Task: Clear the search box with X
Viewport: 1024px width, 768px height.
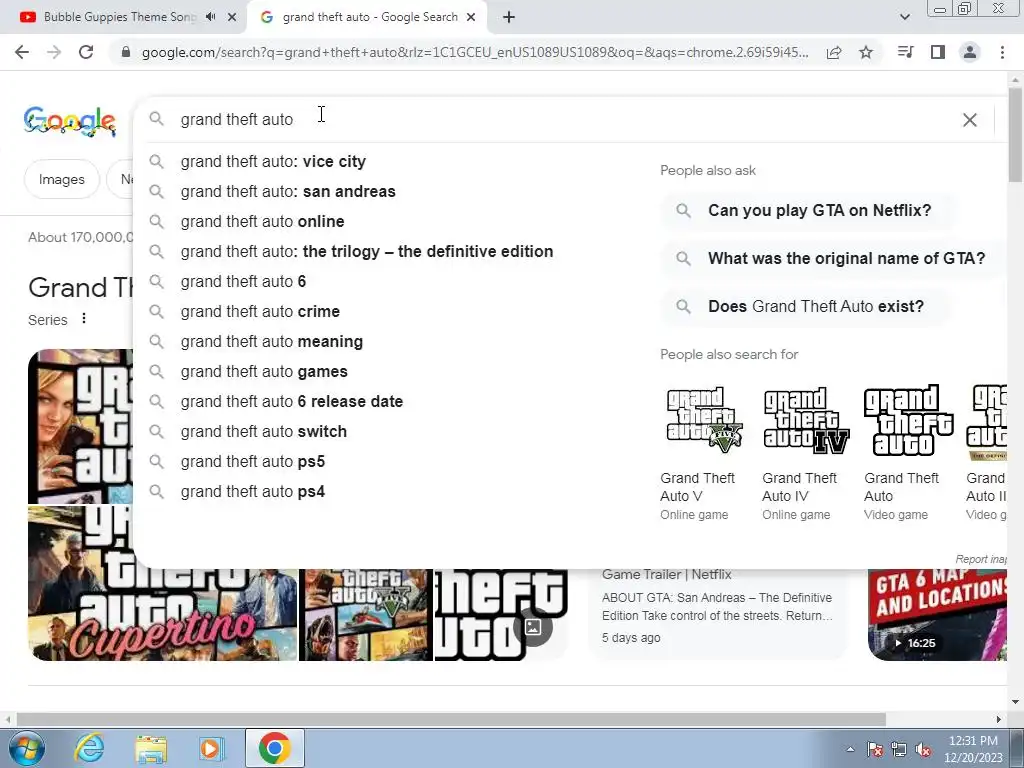Action: (970, 120)
